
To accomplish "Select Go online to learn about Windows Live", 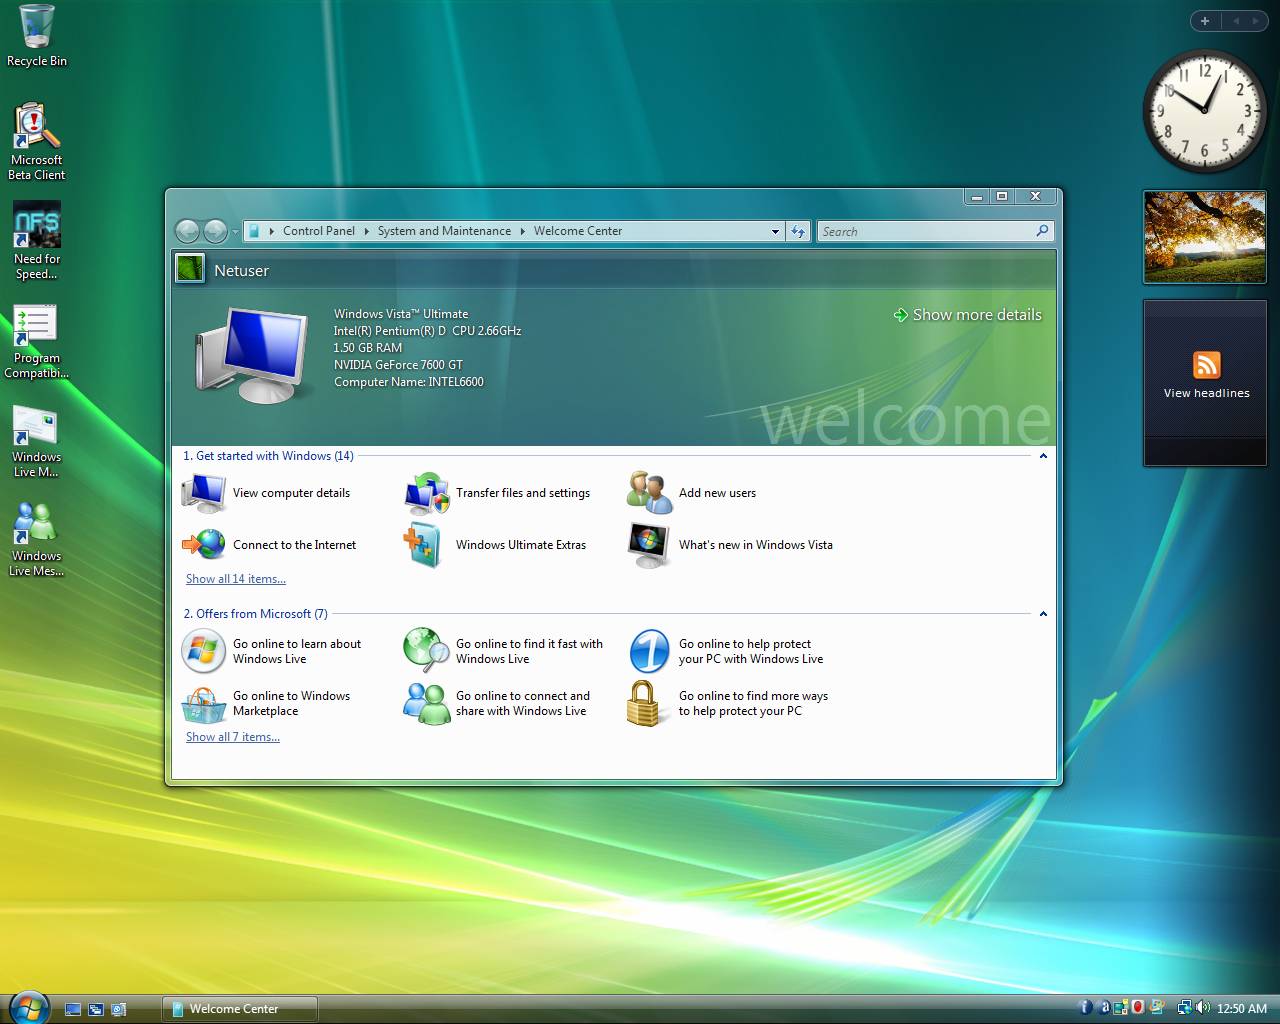I will [271, 651].
